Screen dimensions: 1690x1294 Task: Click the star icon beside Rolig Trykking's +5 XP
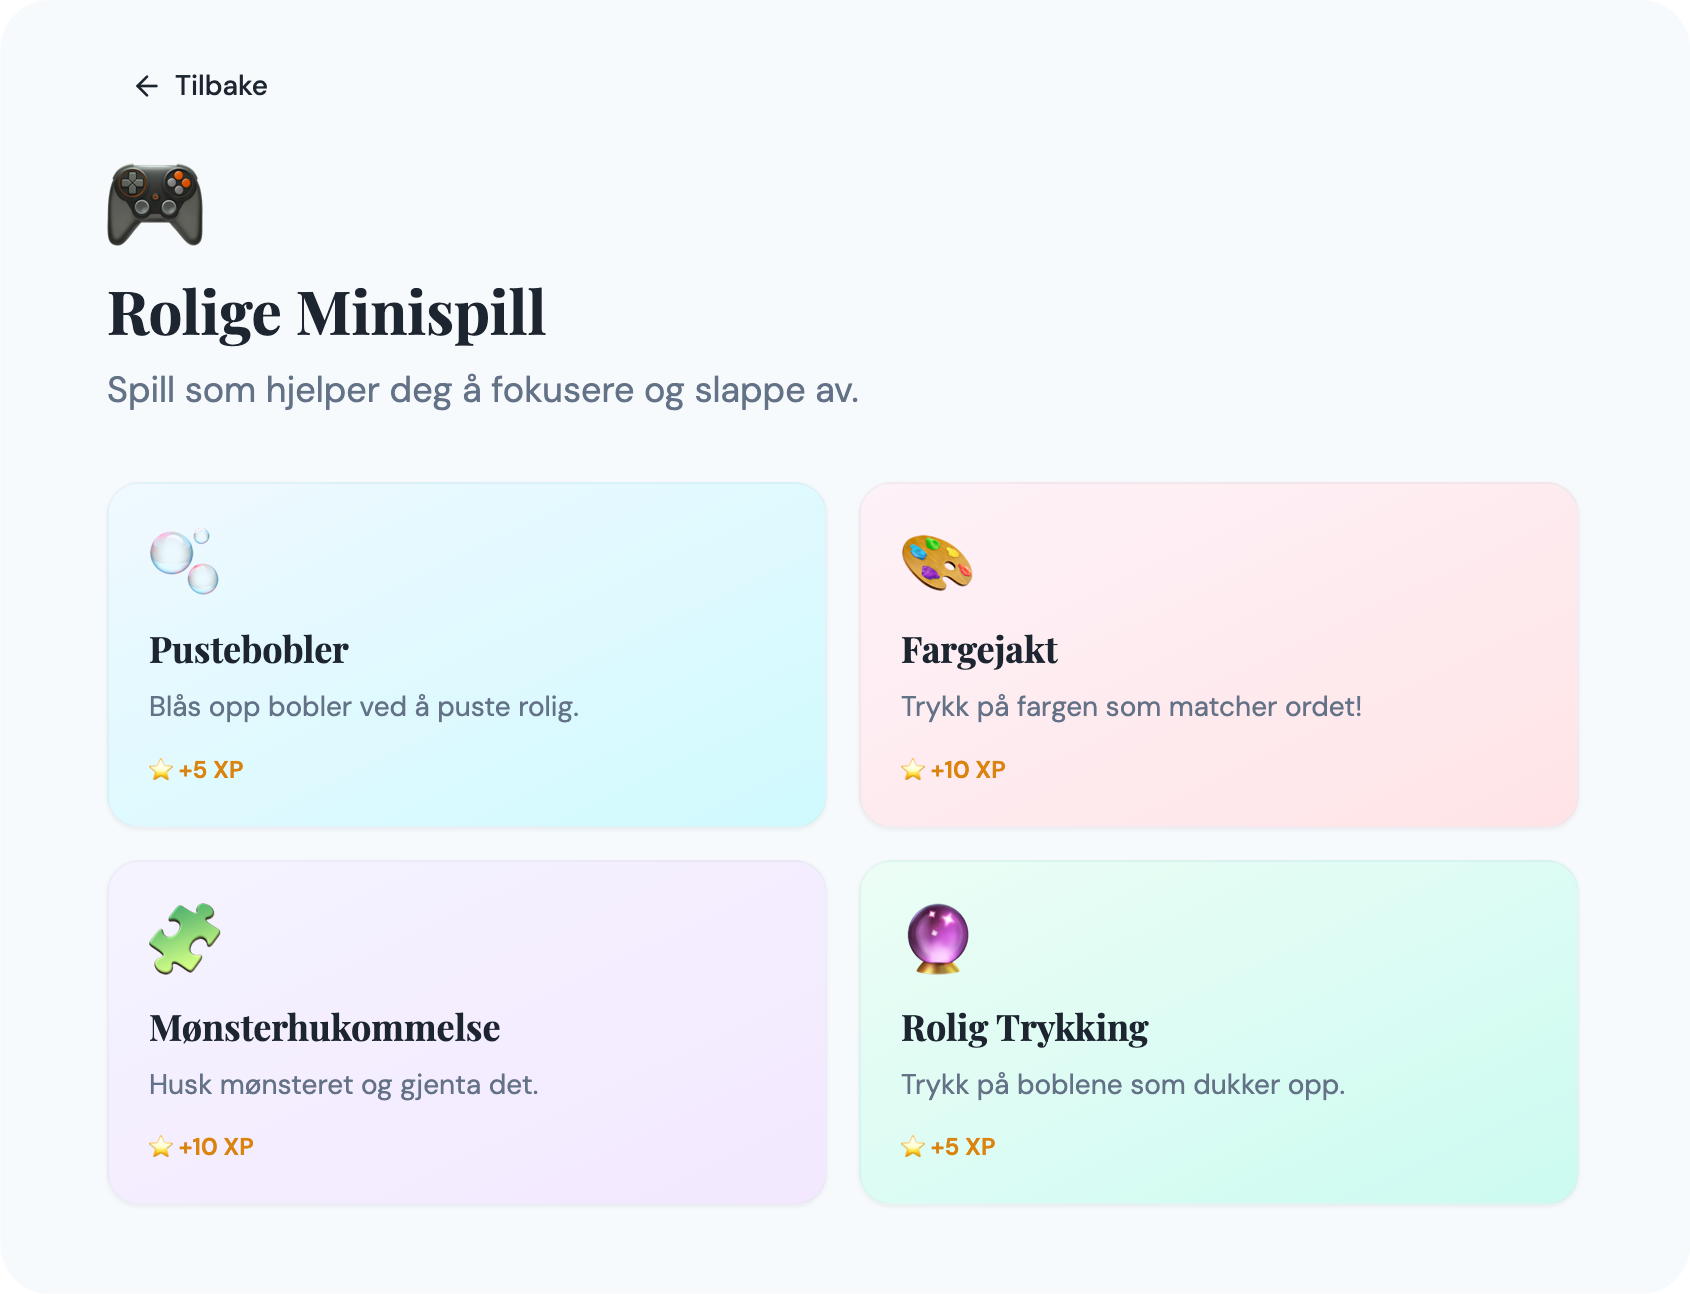(x=913, y=1147)
